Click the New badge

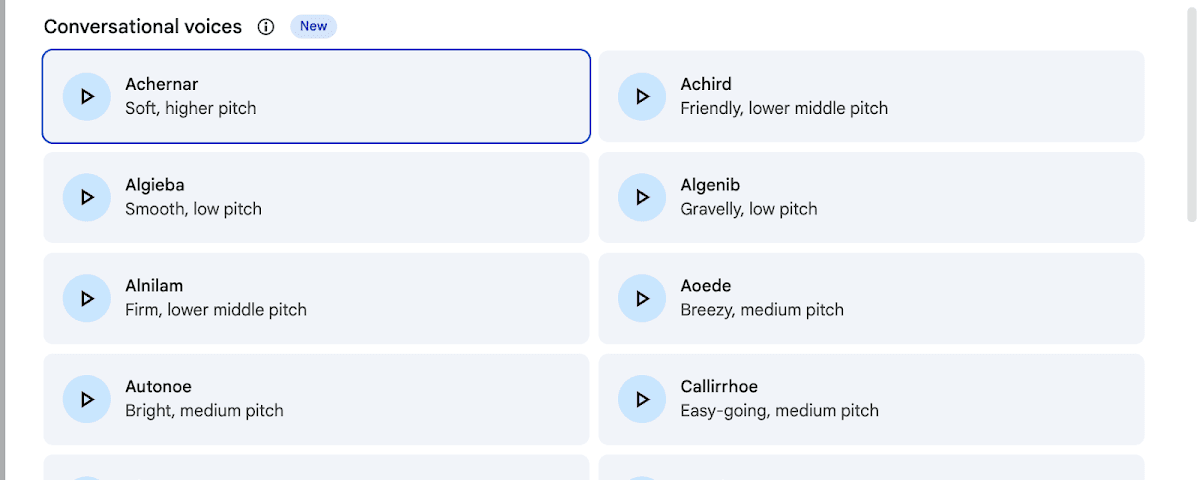(313, 27)
